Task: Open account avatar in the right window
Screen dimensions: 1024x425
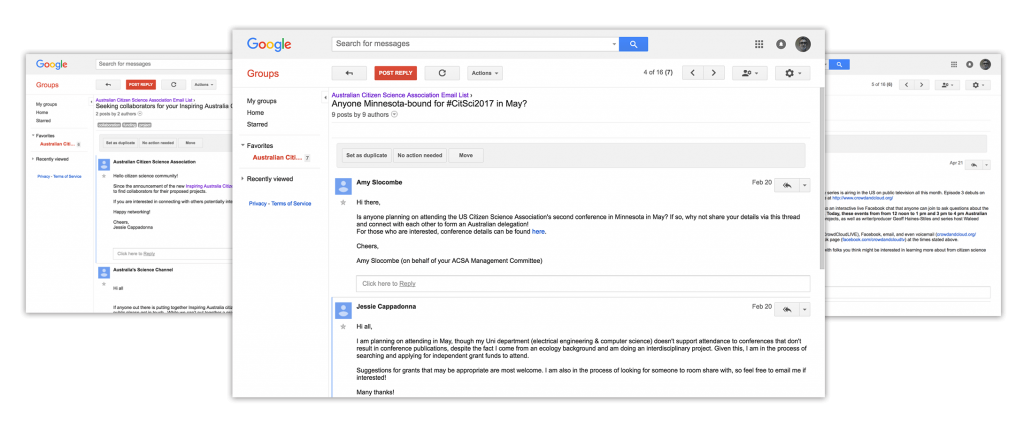Action: (985, 65)
